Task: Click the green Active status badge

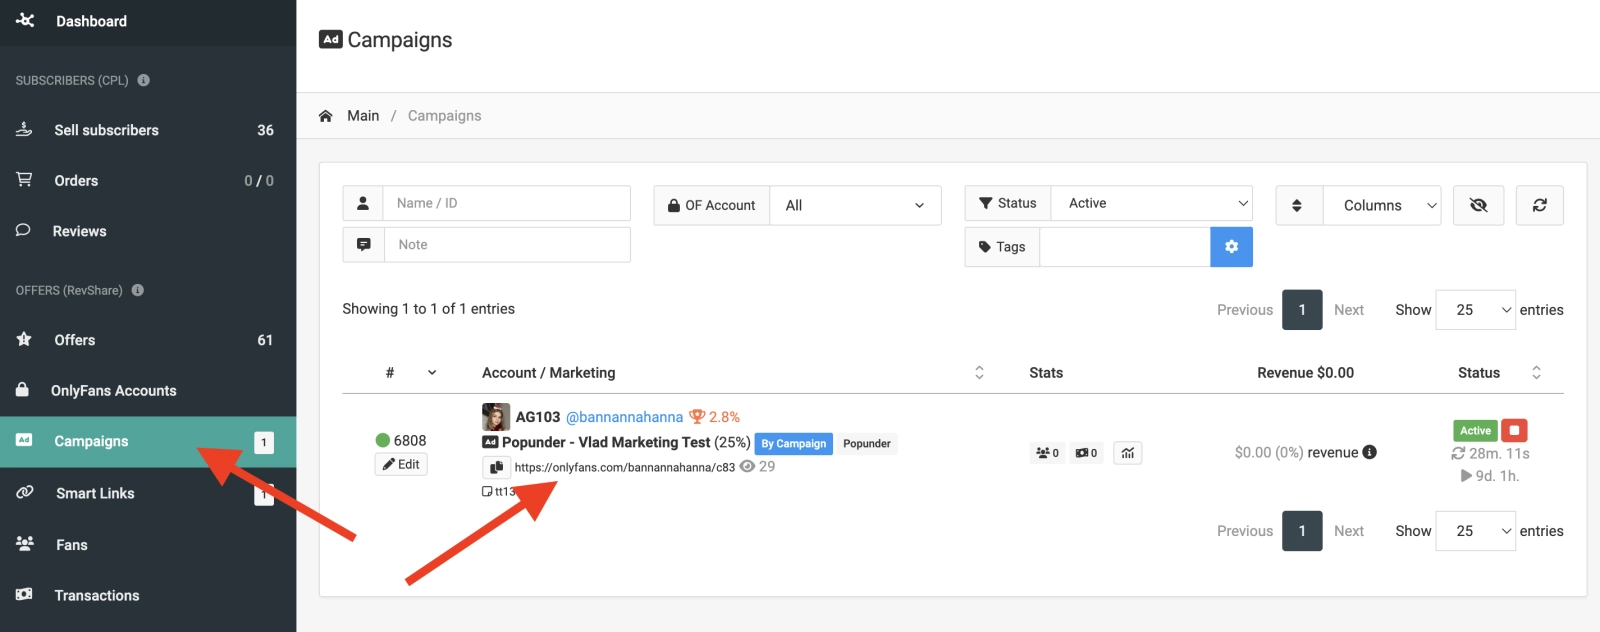Action: point(1475,430)
